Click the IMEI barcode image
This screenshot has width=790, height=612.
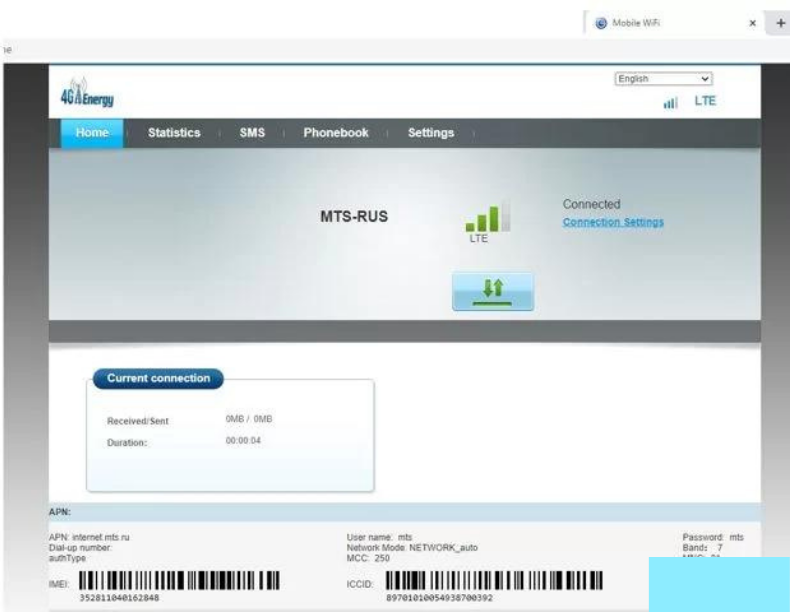179,580
